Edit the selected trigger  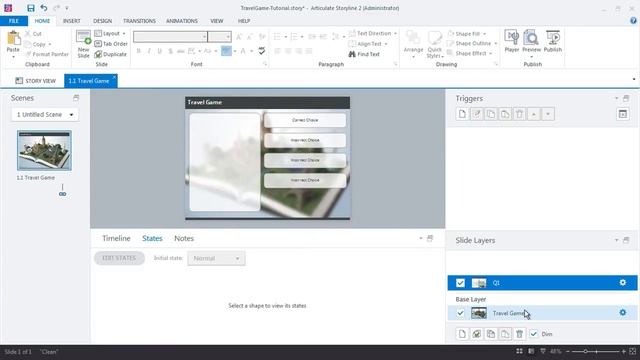476,114
